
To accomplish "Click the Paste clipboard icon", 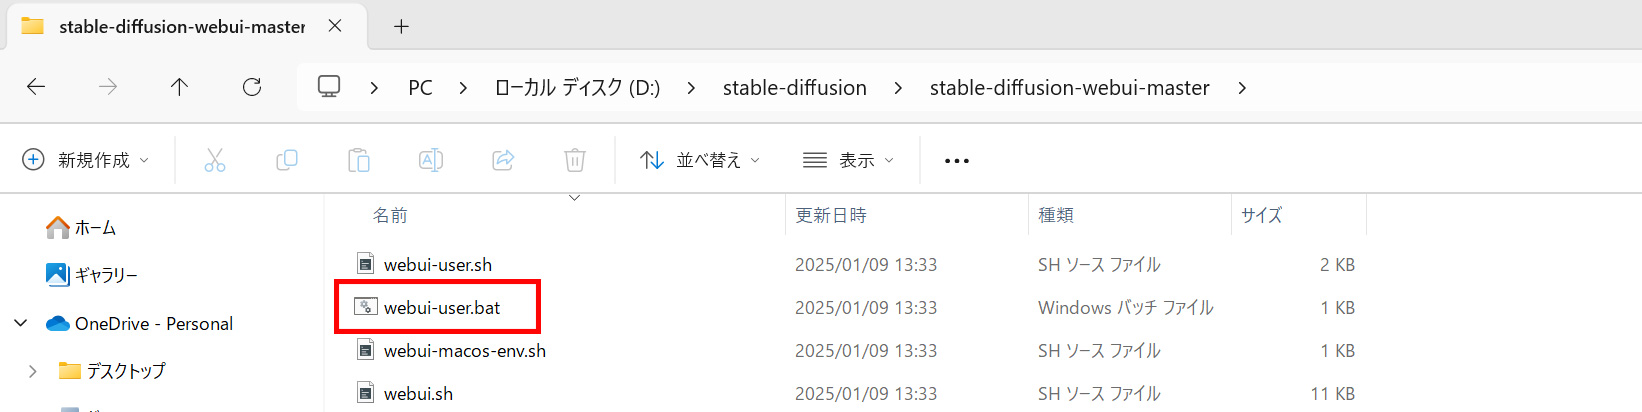I will pyautogui.click(x=359, y=160).
